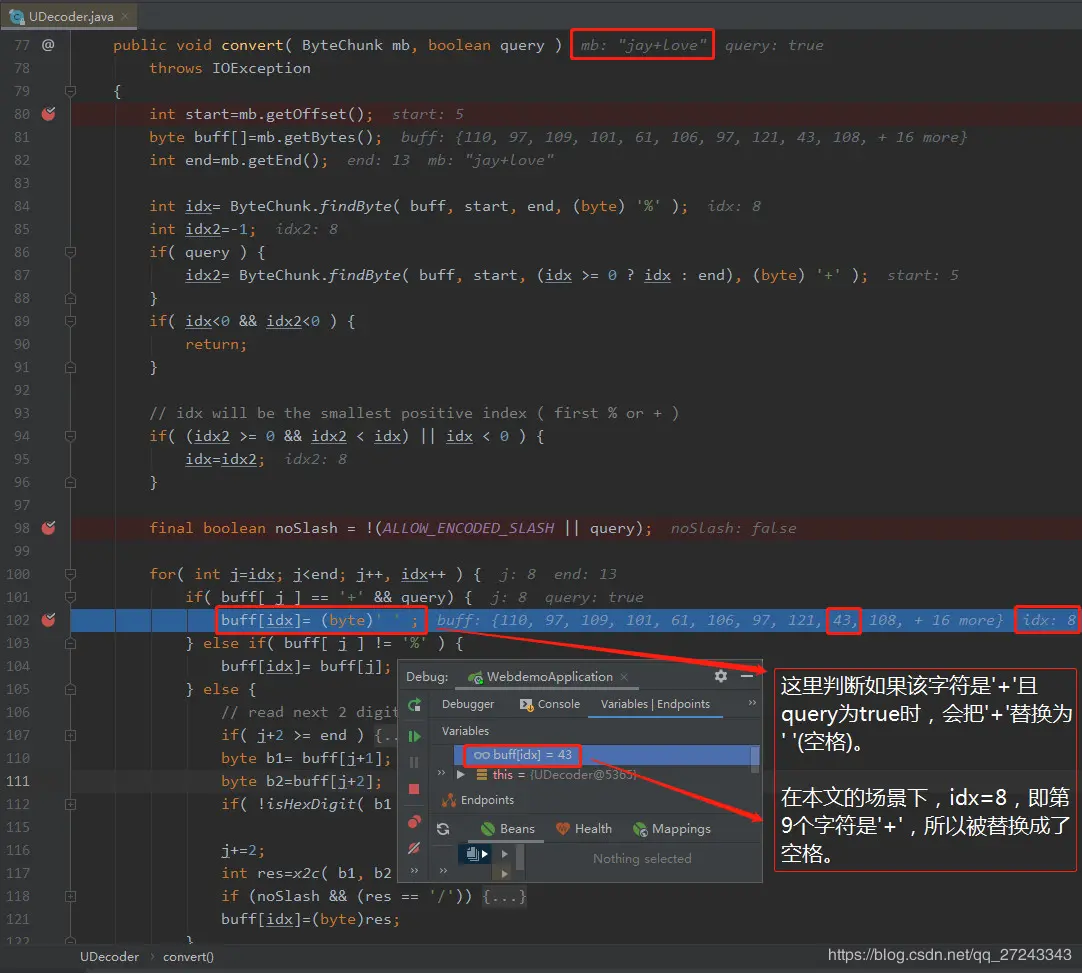The width and height of the screenshot is (1082, 974).
Task: Resume program with the green play icon
Action: click(415, 736)
